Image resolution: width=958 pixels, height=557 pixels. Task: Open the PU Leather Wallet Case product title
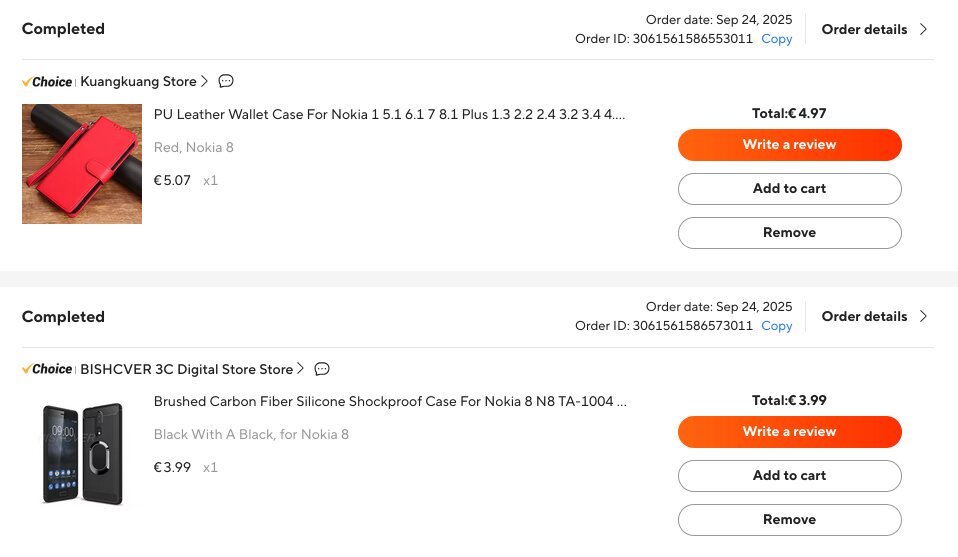point(389,114)
